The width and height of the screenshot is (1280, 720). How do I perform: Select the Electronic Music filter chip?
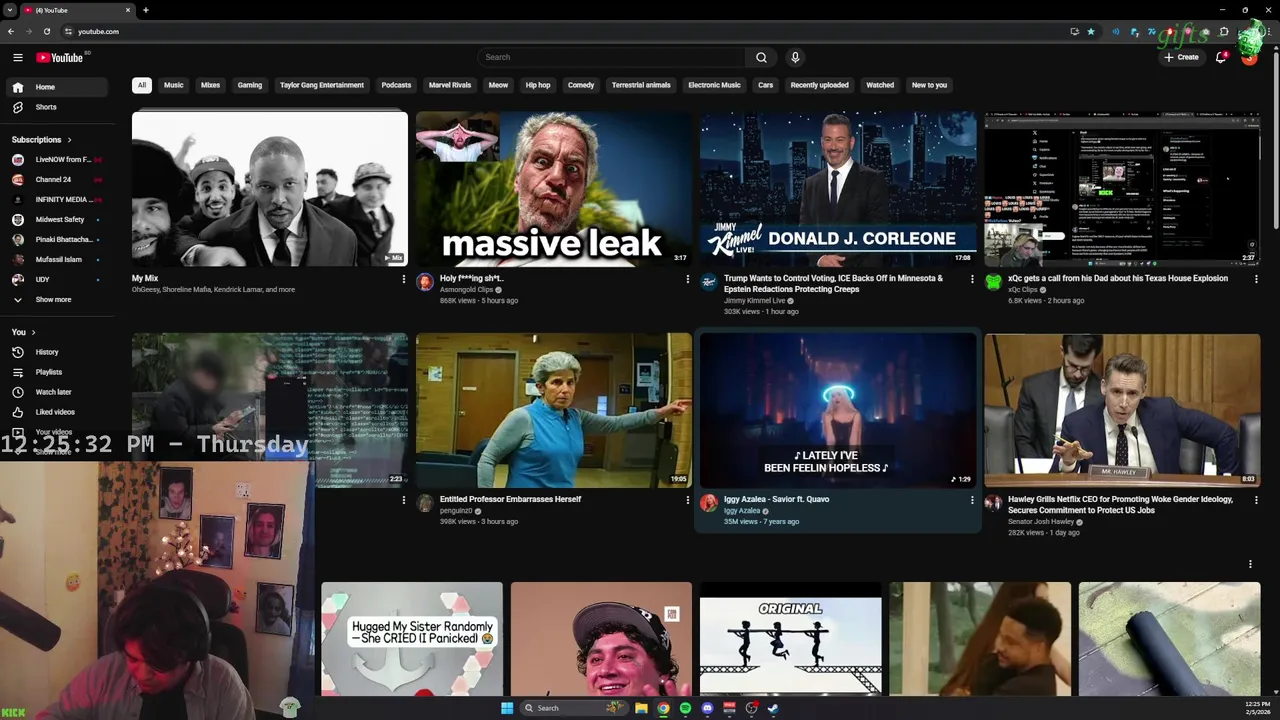[x=714, y=85]
